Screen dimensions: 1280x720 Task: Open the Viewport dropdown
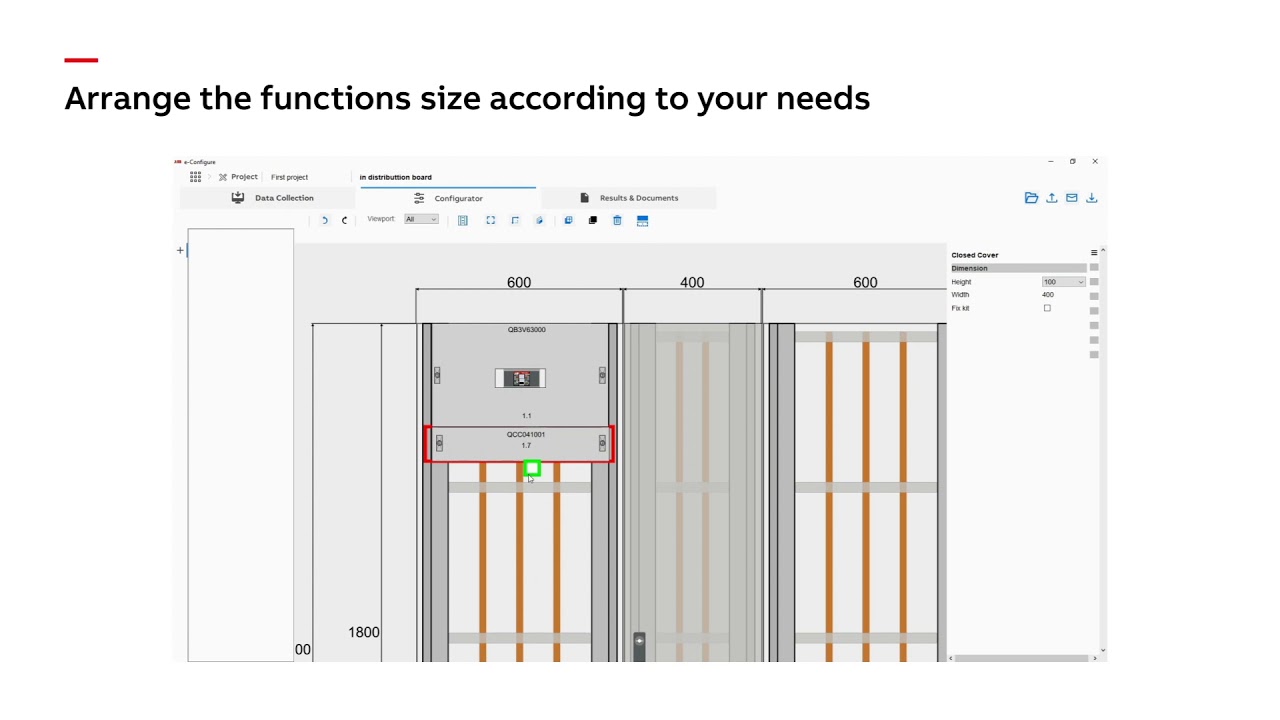[421, 219]
